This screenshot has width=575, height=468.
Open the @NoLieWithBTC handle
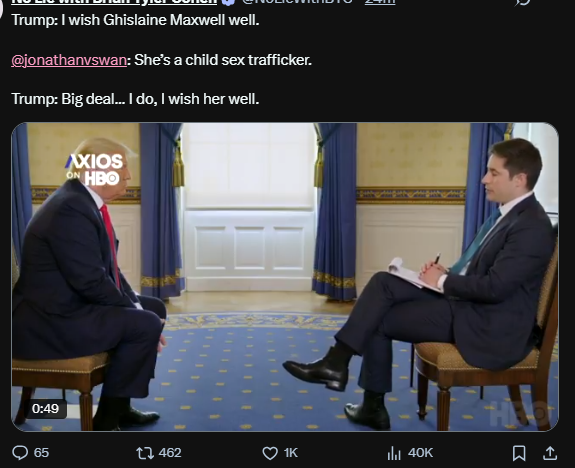(298, 2)
